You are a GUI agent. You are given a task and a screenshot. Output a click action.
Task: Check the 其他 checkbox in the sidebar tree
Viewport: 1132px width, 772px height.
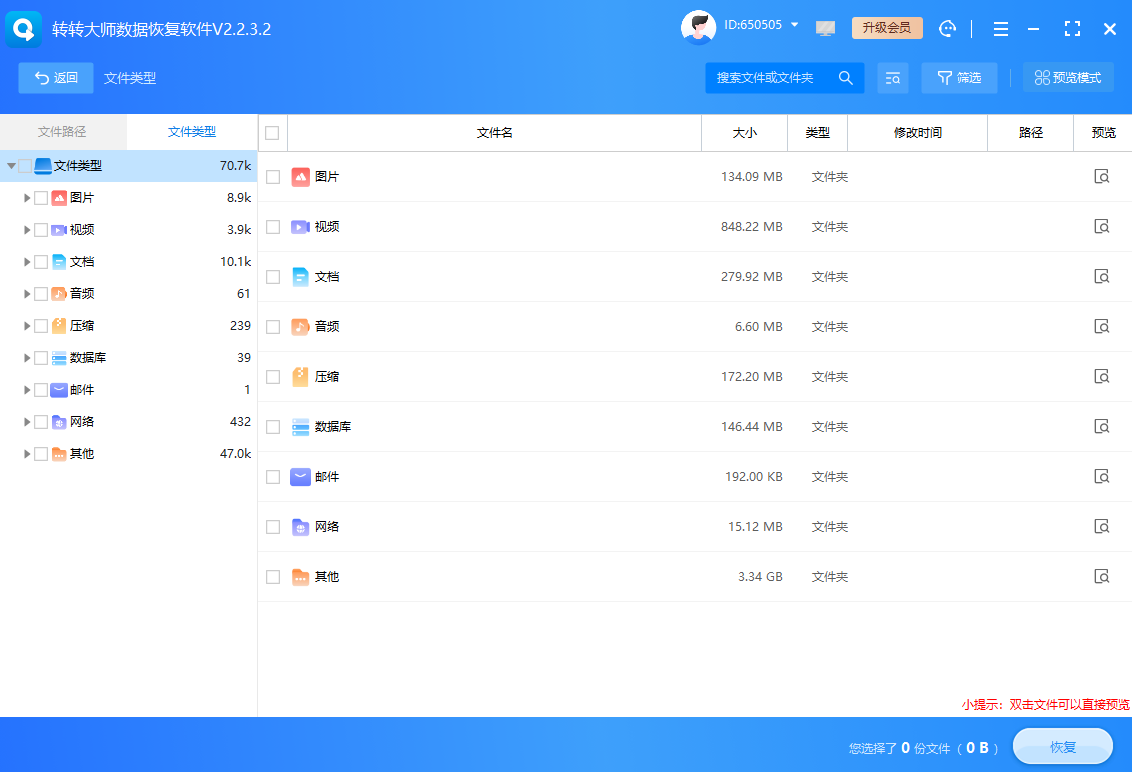coord(41,454)
